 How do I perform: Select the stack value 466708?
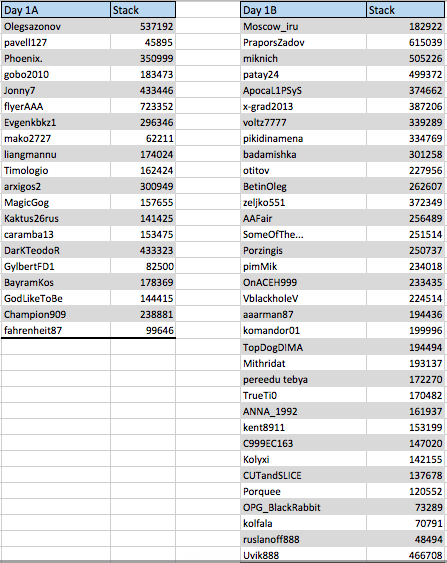[x=405, y=555]
